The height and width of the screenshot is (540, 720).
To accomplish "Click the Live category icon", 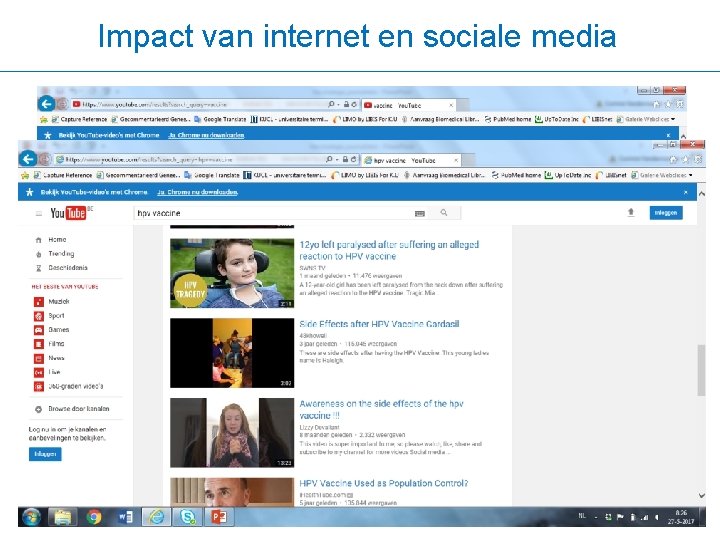I will tap(39, 372).
